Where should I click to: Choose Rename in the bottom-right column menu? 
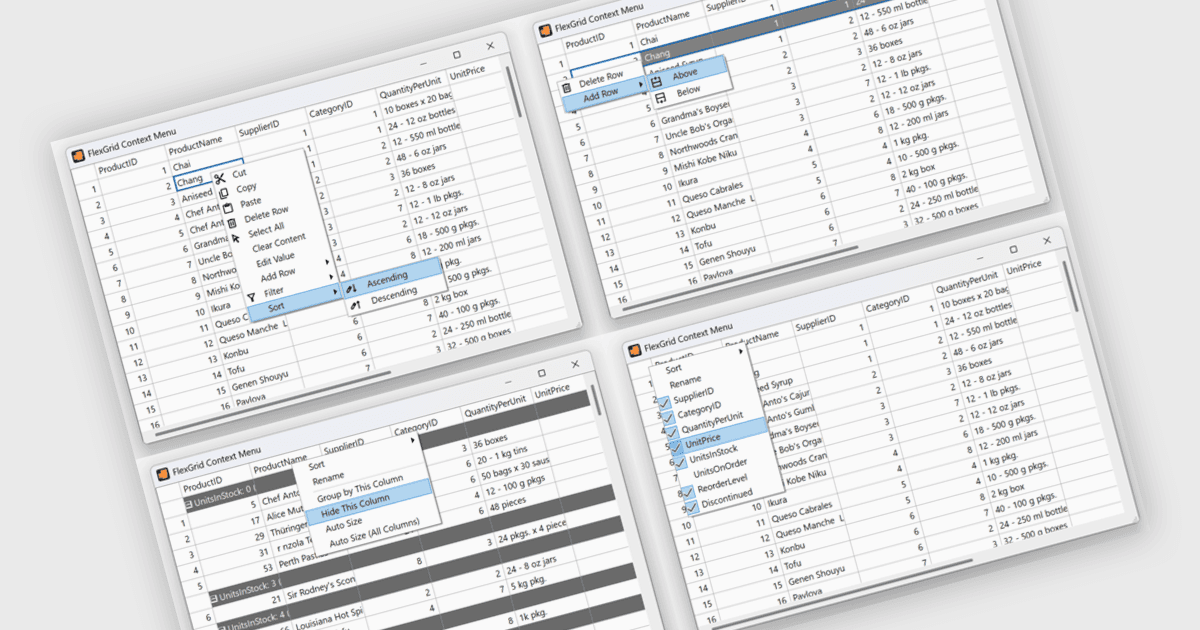click(685, 384)
